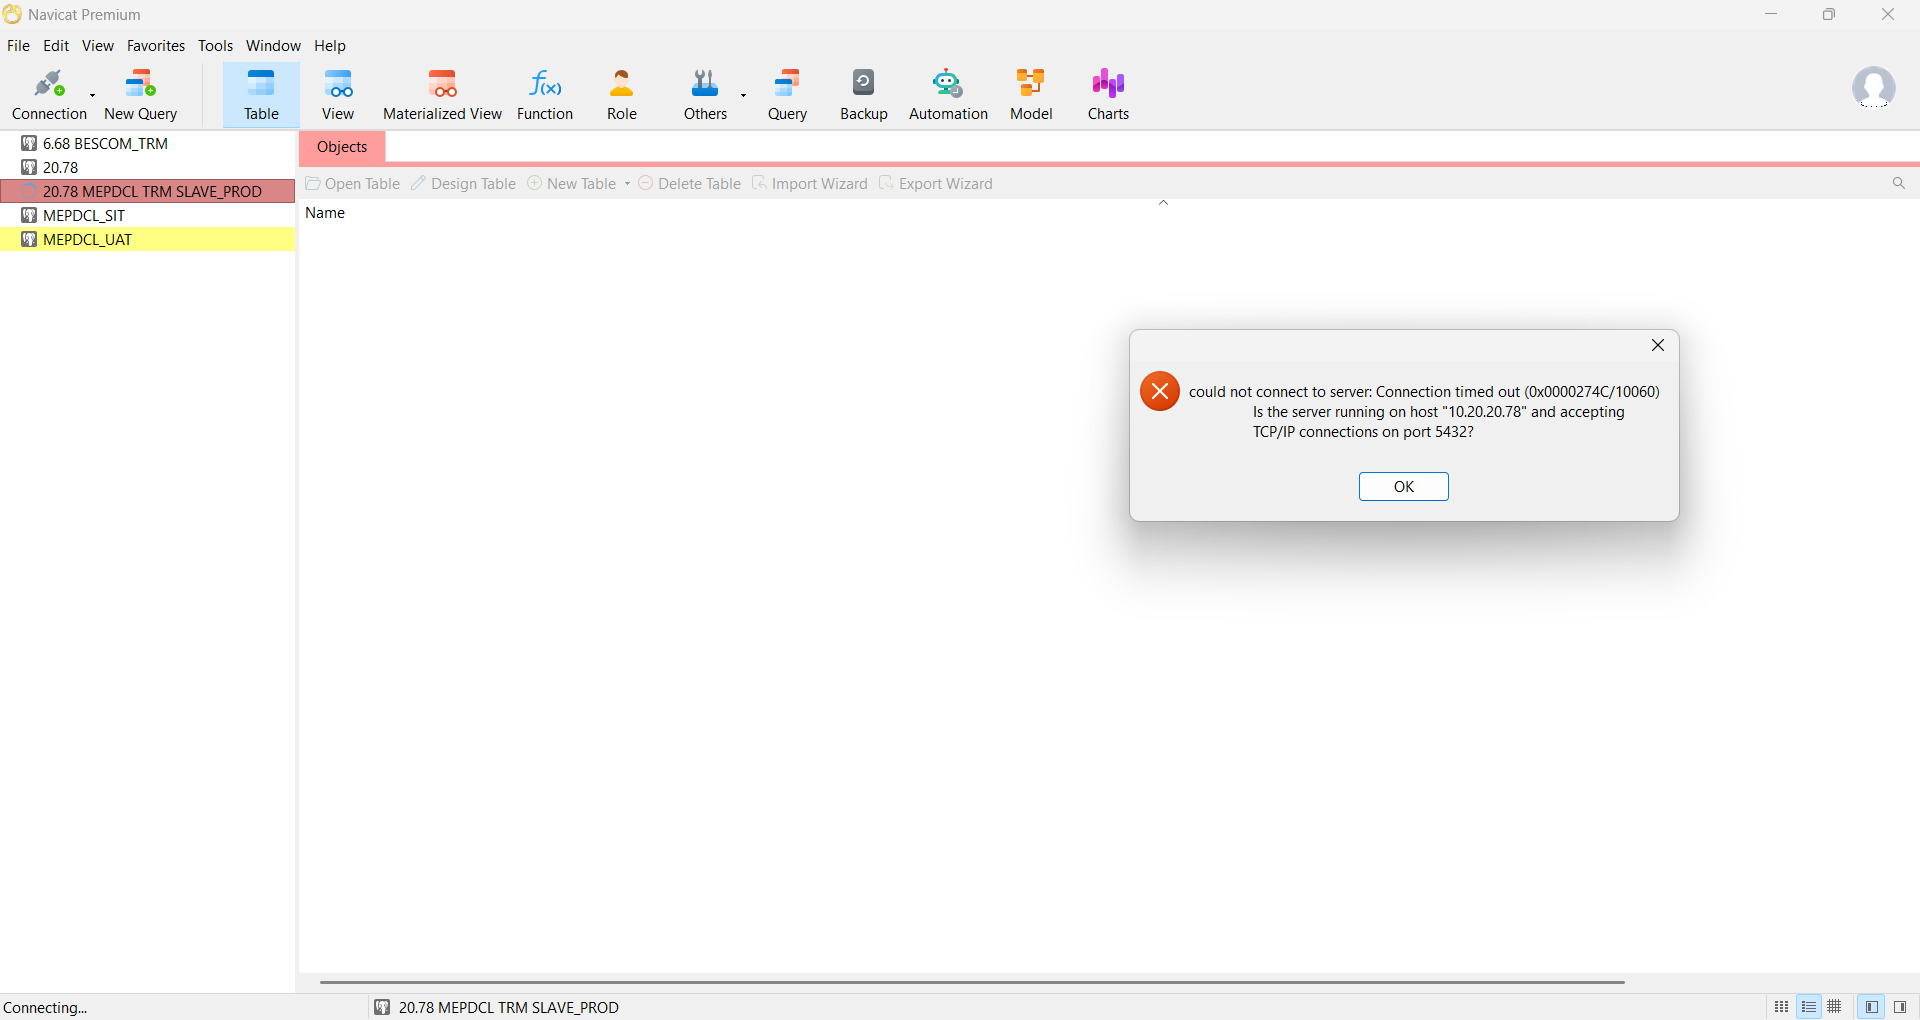Click the Connecting... status text
The width and height of the screenshot is (1920, 1020).
pyautogui.click(x=46, y=1008)
